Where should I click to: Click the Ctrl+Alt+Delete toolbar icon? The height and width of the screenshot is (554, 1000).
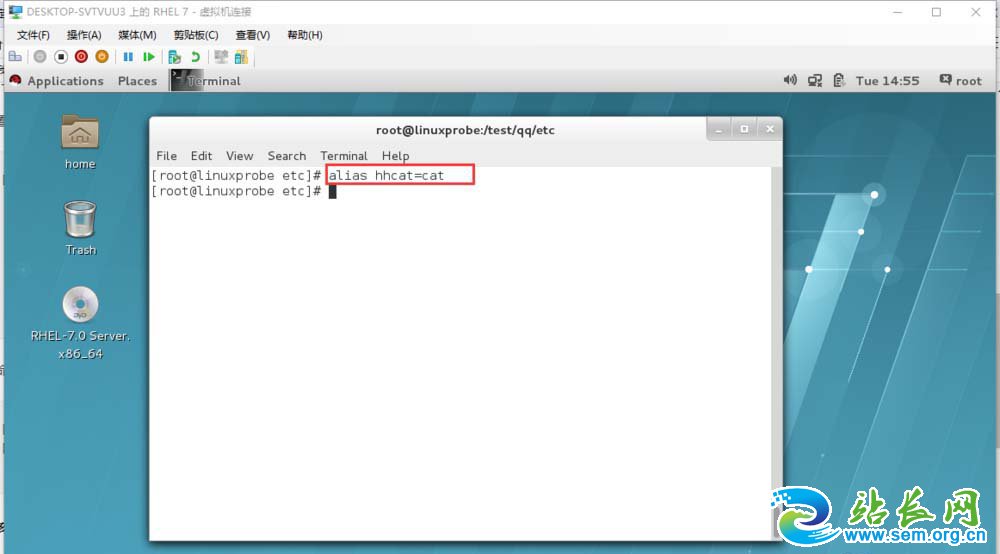(x=15, y=57)
